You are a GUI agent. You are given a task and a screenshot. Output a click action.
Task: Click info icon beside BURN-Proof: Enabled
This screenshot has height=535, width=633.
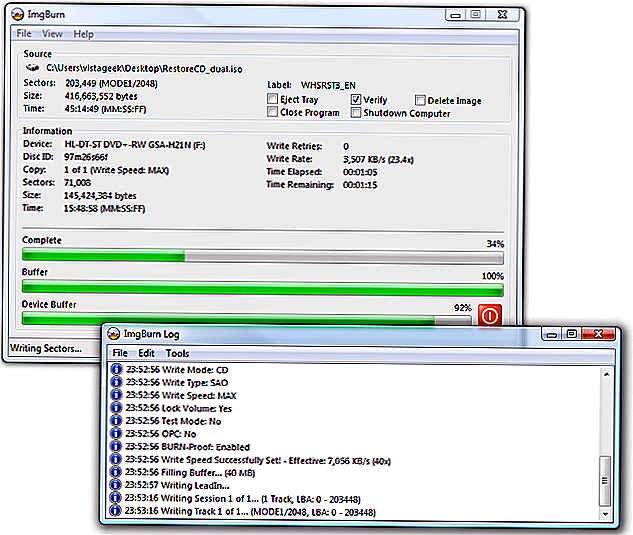[x=116, y=447]
